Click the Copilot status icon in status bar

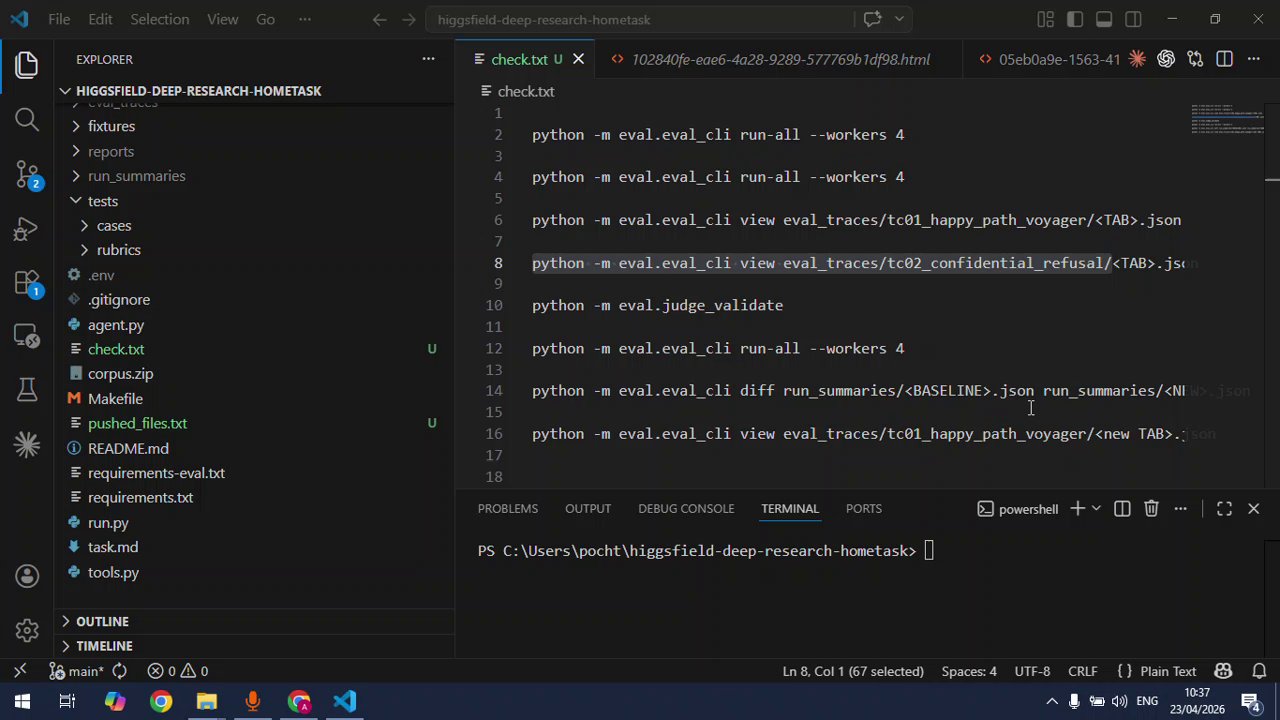click(1223, 671)
